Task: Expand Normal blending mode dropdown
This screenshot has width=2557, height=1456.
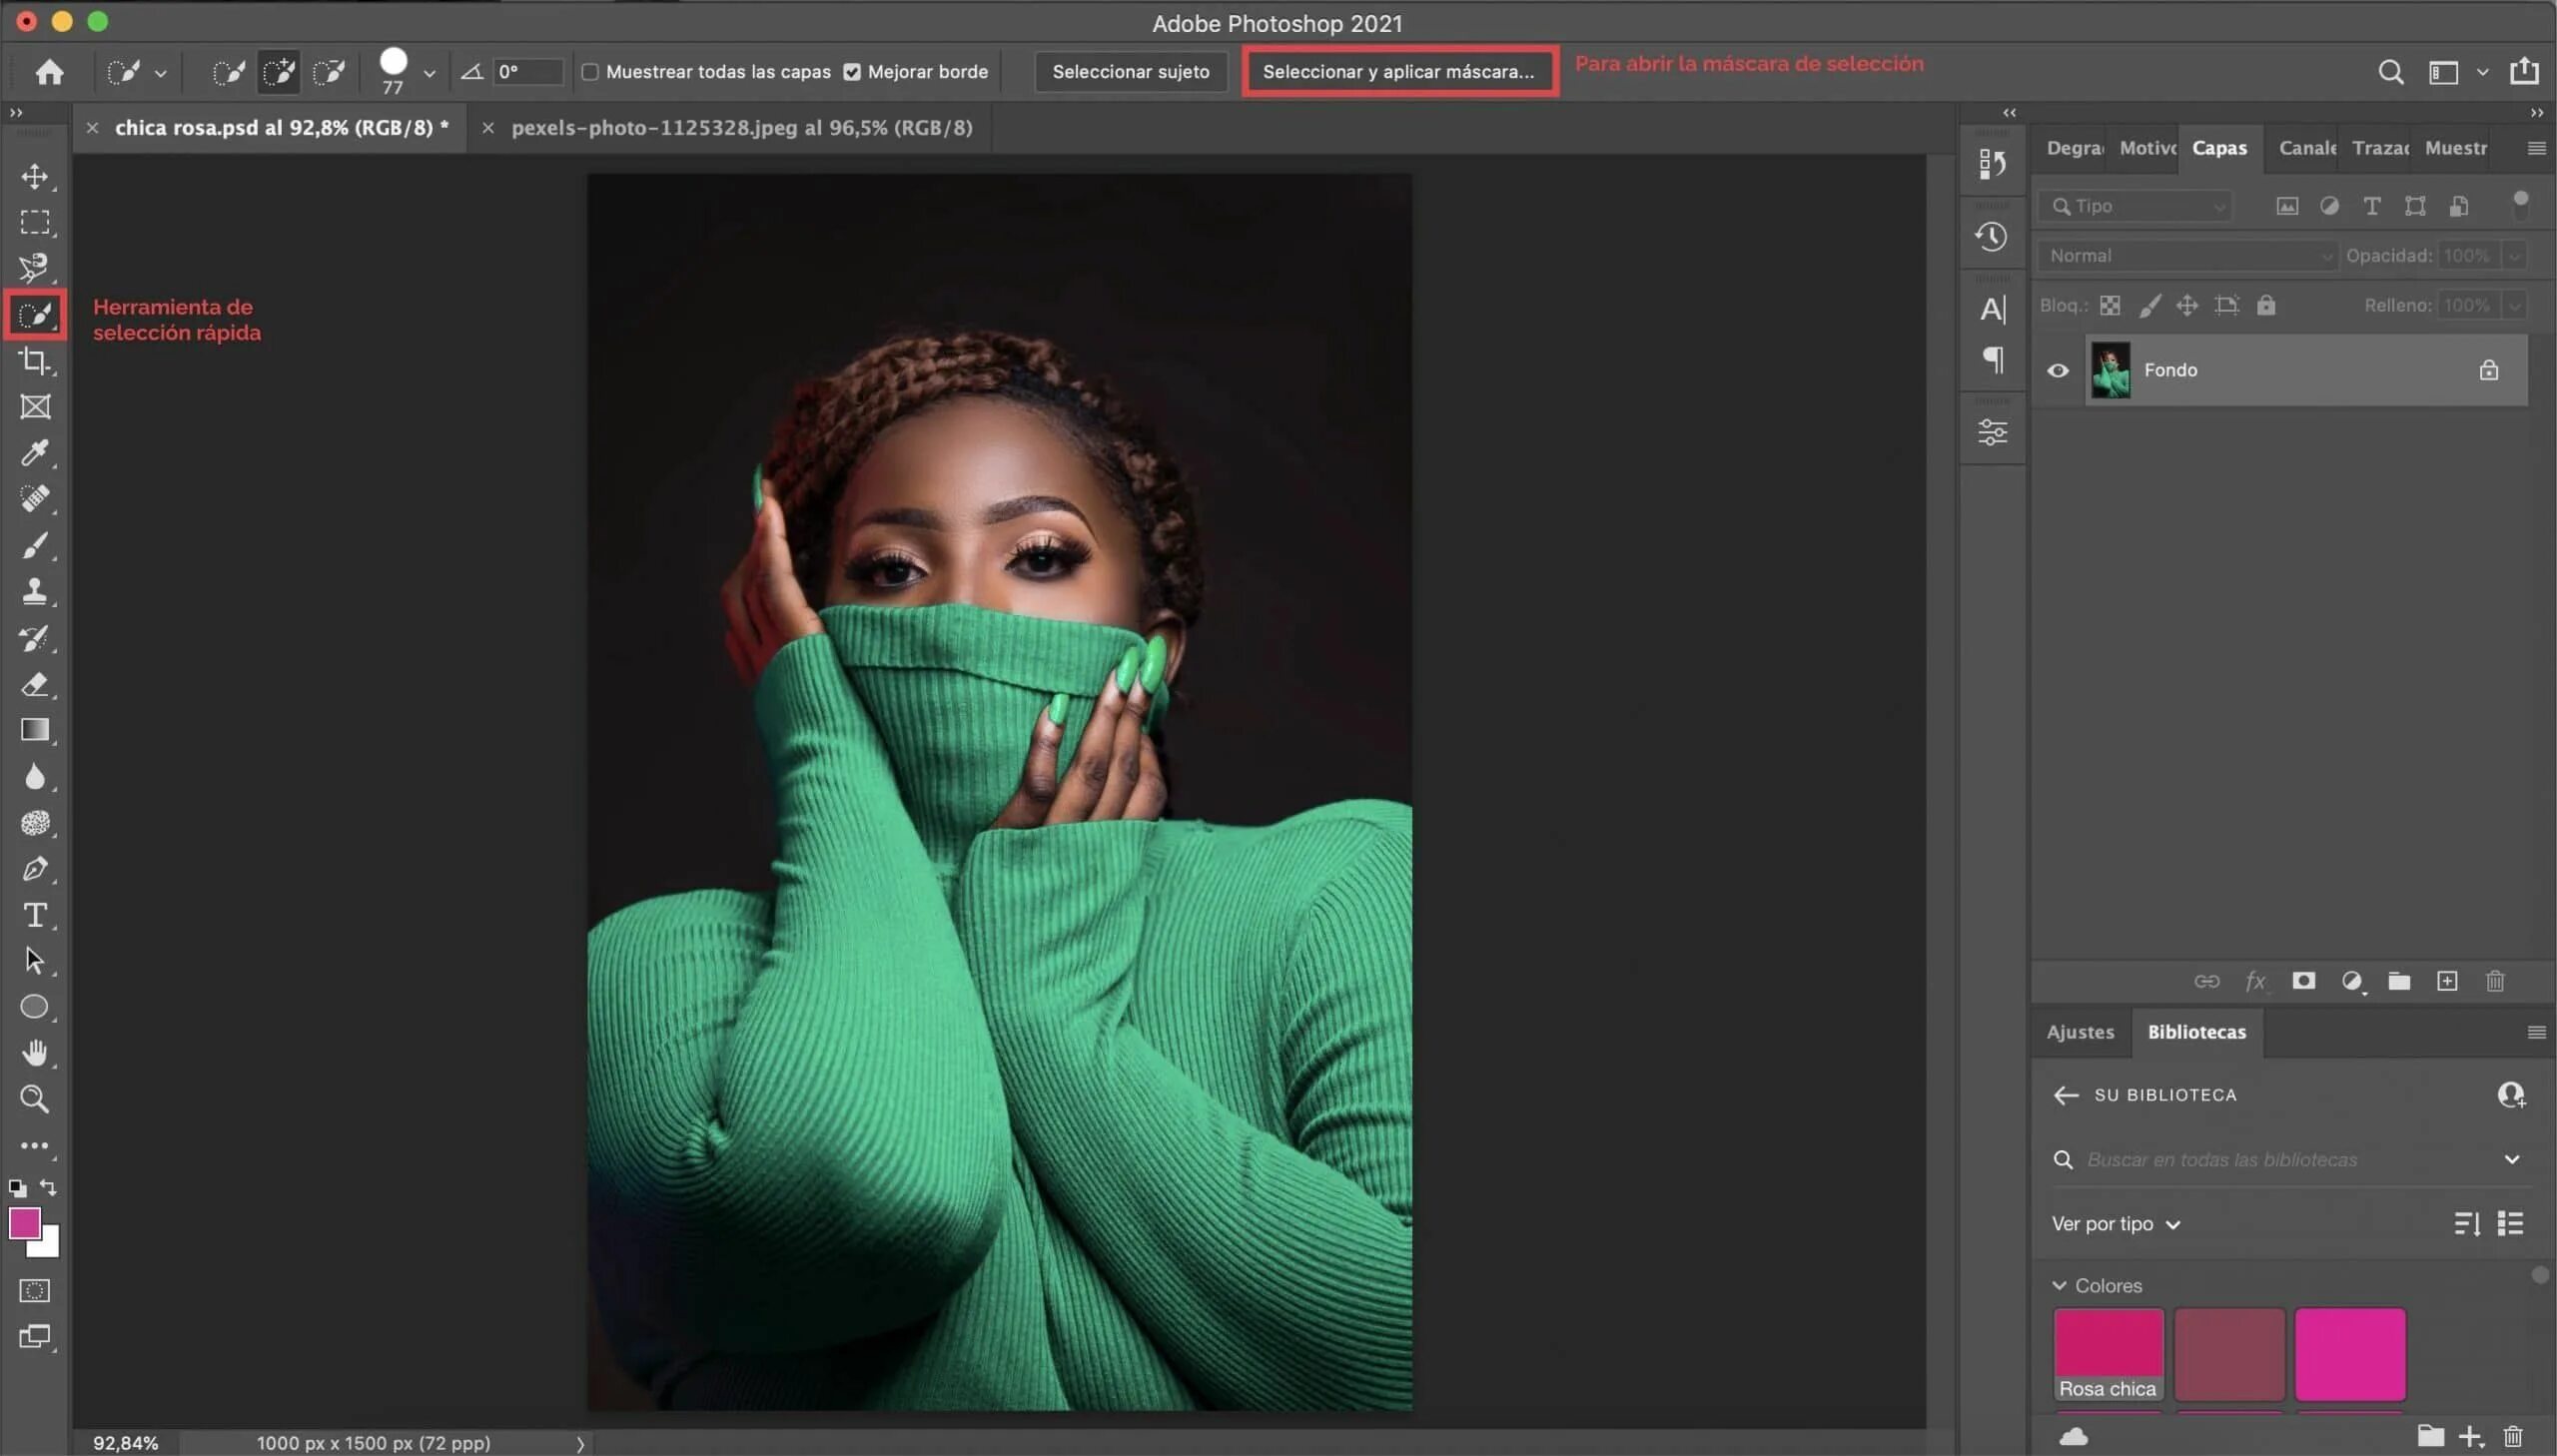Action: [2184, 255]
